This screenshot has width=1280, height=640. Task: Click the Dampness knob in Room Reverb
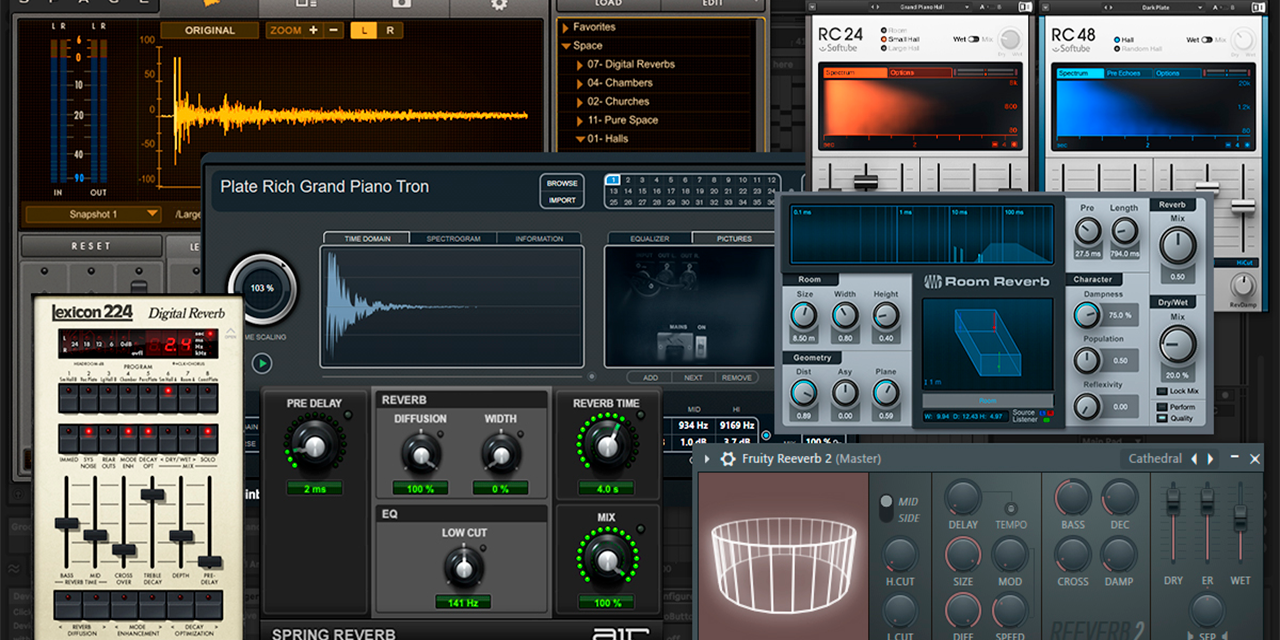pyautogui.click(x=1087, y=316)
